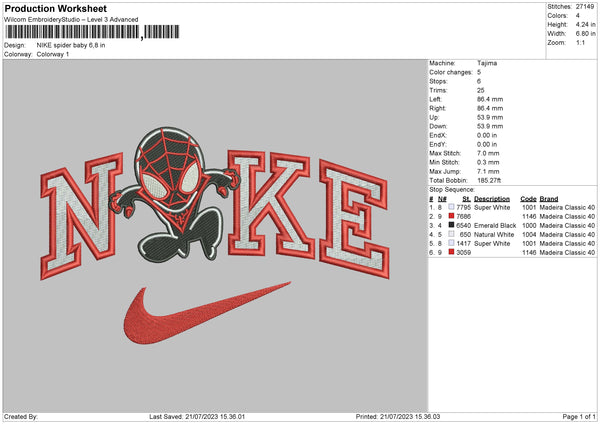Click the Stitches count 27149
Screen dimensions: 600x424
585,7
